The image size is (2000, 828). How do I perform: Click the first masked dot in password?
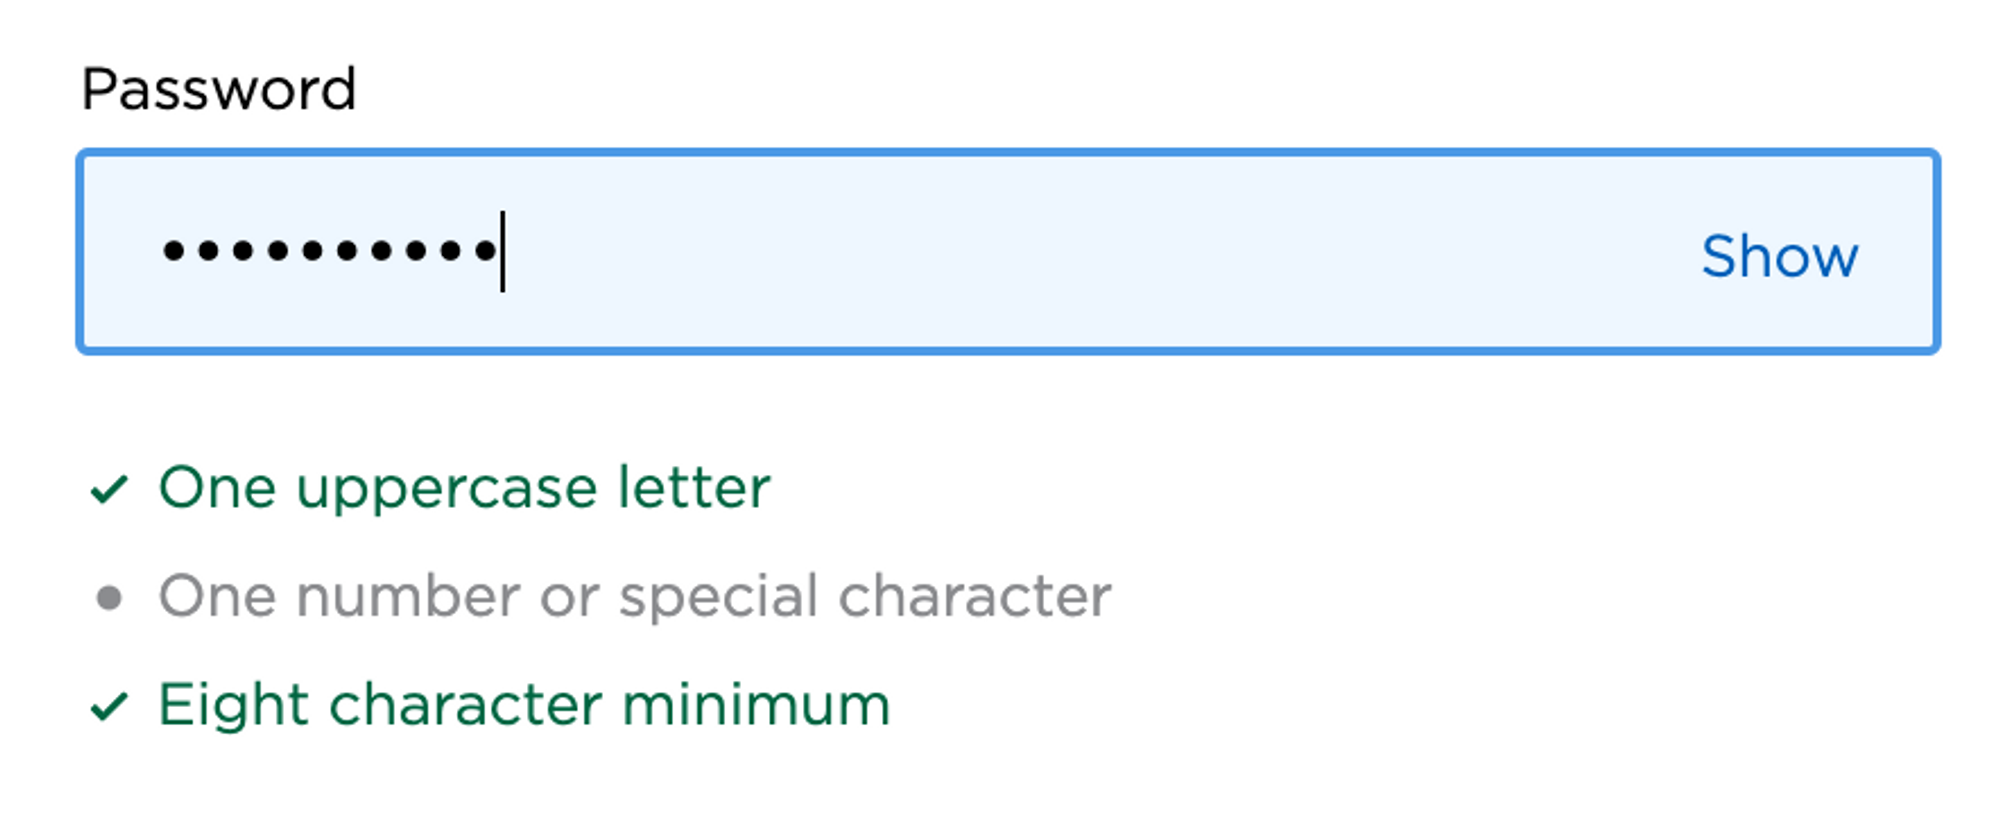[x=174, y=250]
